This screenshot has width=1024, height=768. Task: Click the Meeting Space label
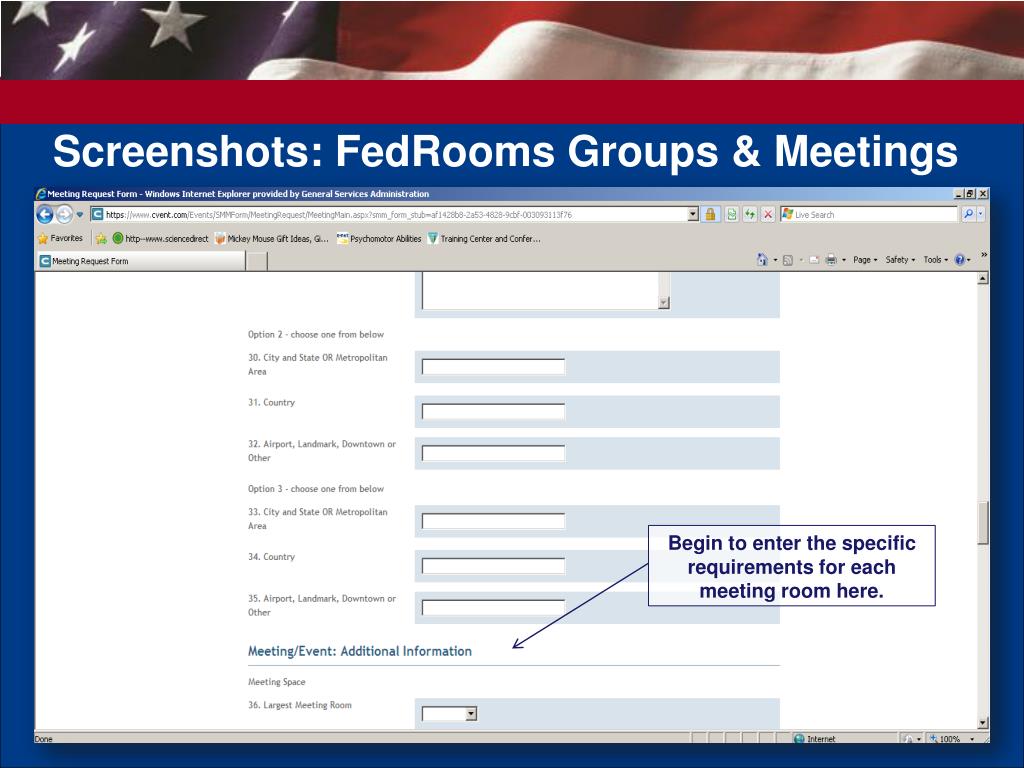point(276,682)
